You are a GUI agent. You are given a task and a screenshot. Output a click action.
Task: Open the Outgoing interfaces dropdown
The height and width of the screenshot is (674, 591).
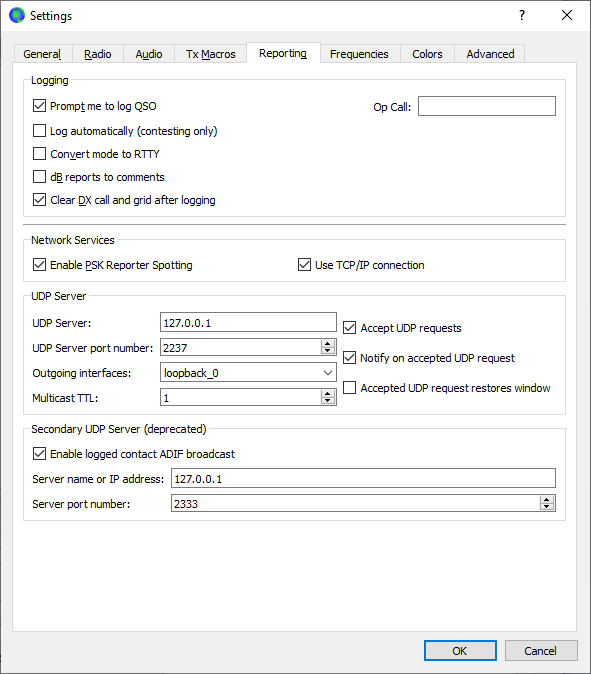point(248,373)
